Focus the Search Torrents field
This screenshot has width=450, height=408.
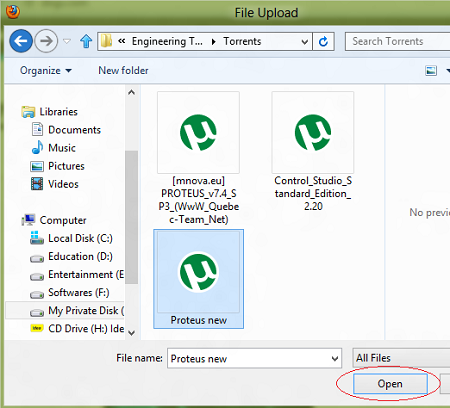[398, 41]
